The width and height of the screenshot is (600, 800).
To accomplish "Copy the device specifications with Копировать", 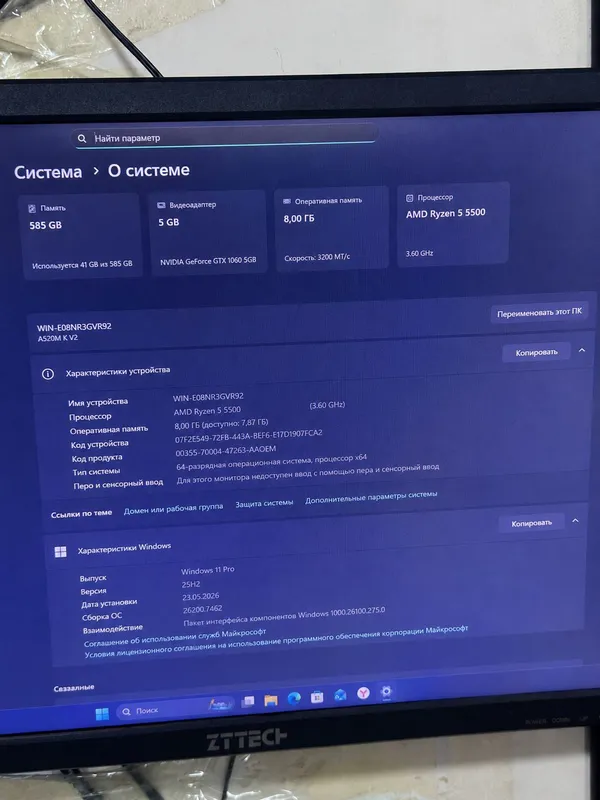I will point(536,352).
